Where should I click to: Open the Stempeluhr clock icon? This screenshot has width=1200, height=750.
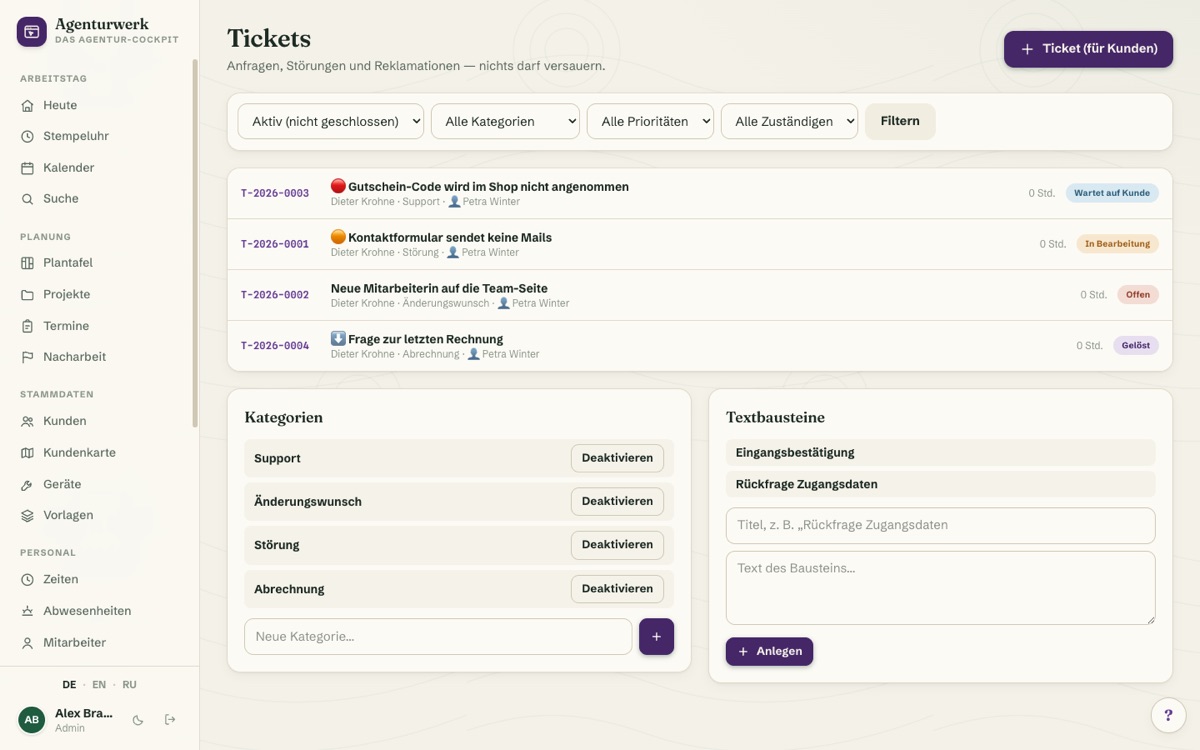(27, 136)
